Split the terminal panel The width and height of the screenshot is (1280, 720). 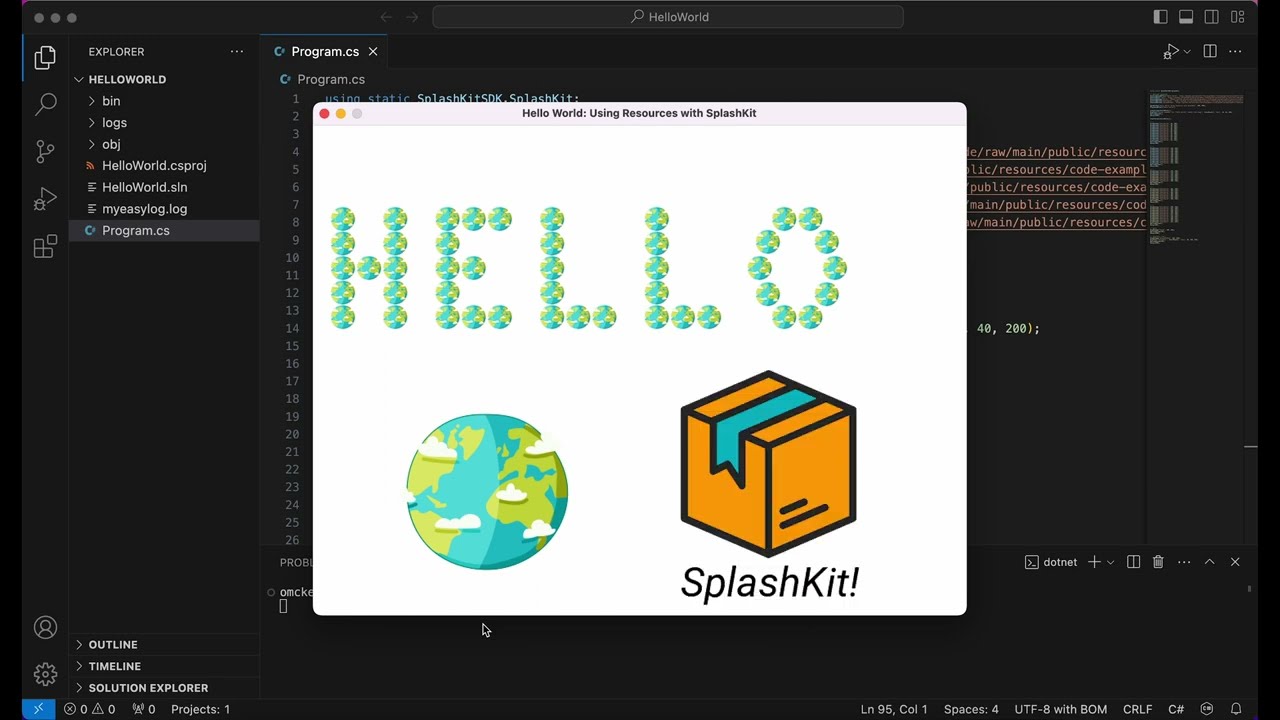[1133, 562]
